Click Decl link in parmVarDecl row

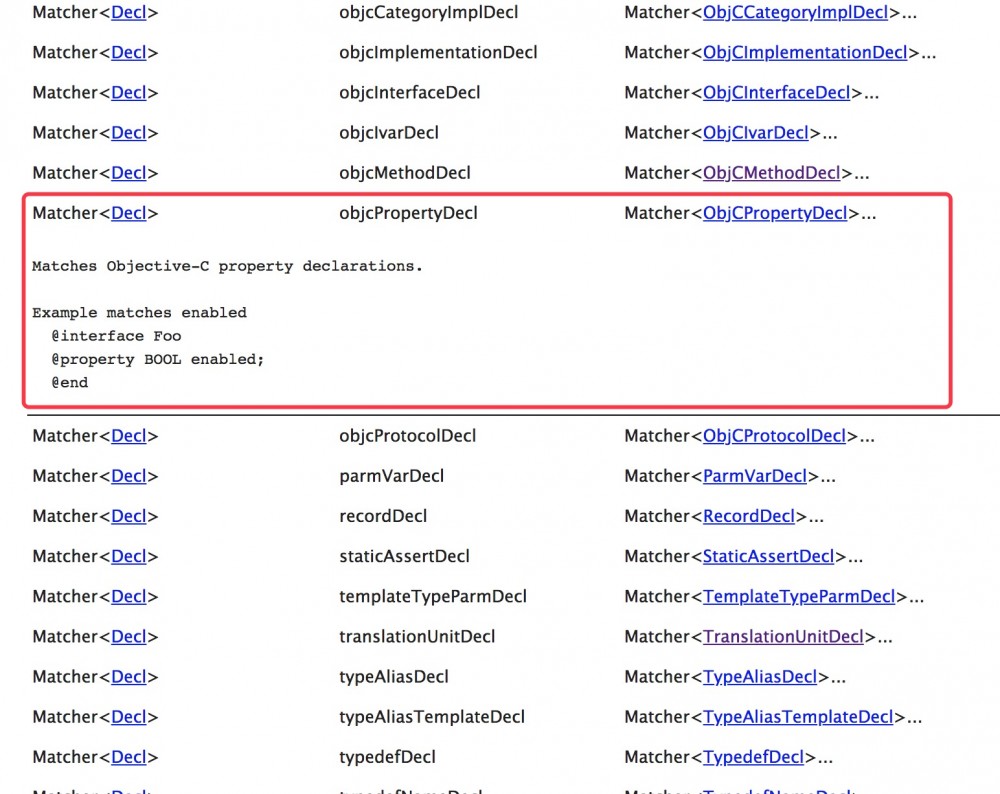(129, 476)
